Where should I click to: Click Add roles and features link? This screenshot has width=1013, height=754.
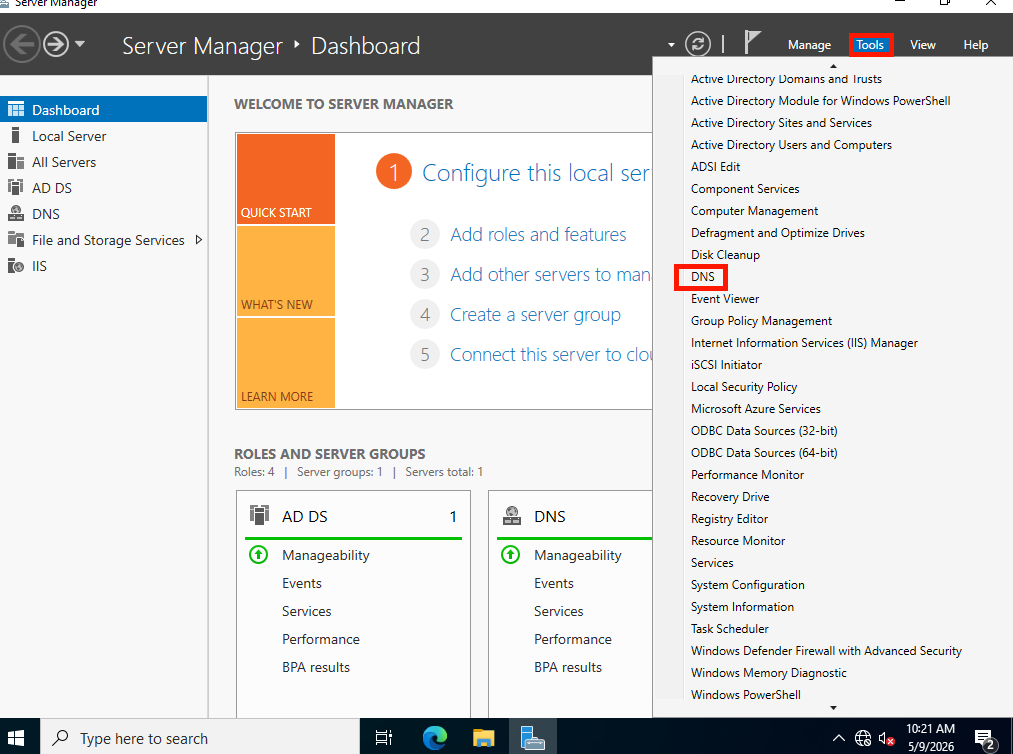tap(538, 234)
